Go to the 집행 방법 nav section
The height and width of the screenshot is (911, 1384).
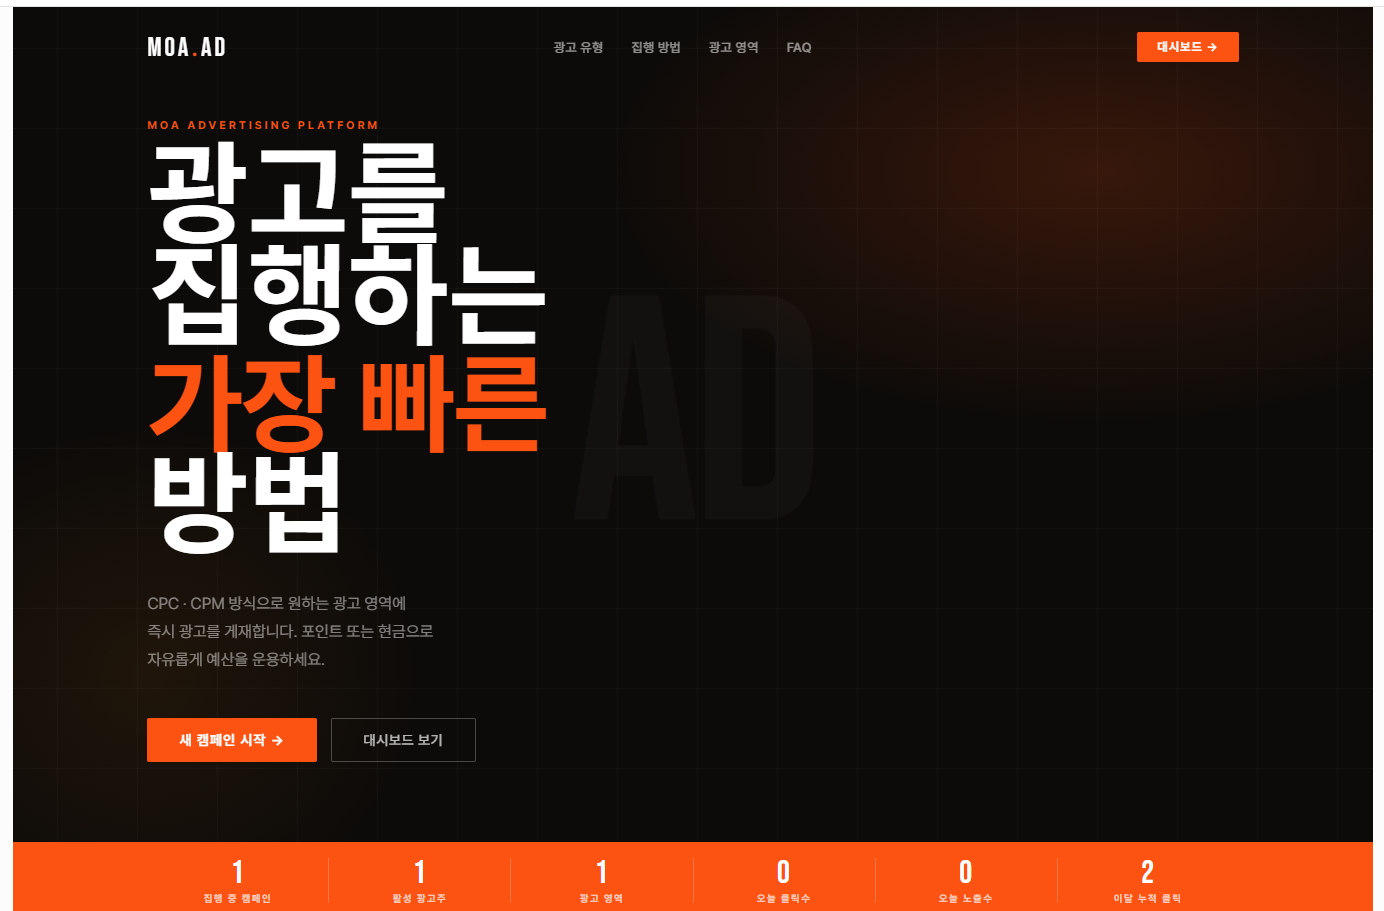(655, 47)
